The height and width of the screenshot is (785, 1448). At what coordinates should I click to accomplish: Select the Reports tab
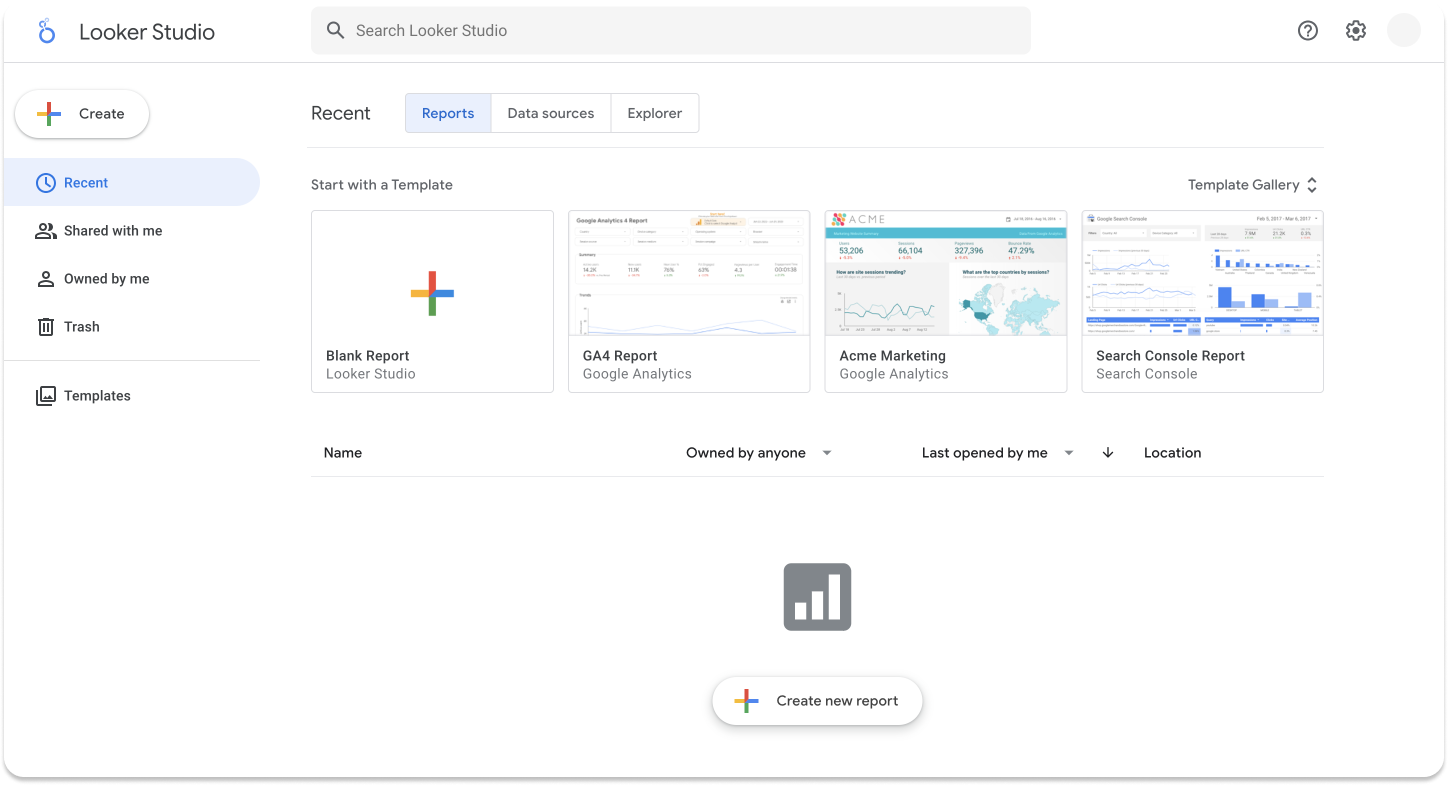click(x=448, y=114)
